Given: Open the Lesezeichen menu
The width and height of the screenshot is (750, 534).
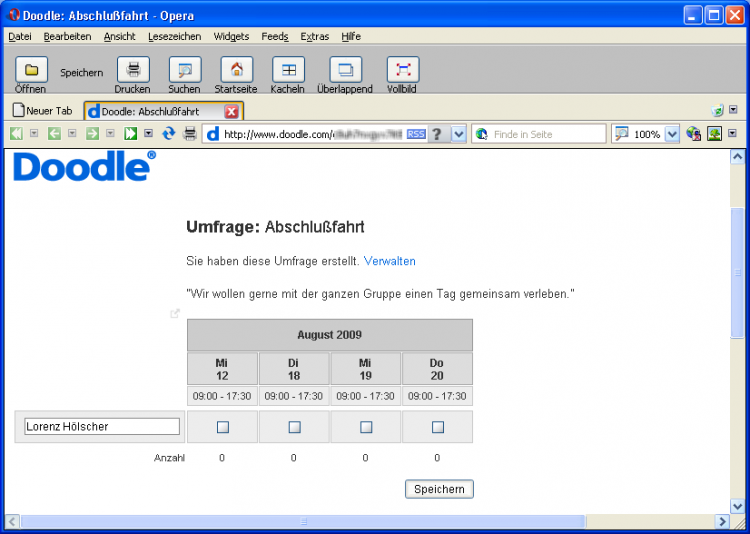Looking at the screenshot, I should coord(174,36).
